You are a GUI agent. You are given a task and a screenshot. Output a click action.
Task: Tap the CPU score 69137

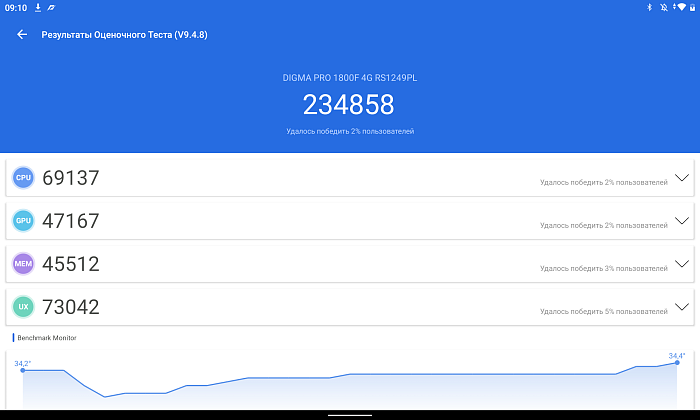coord(71,178)
